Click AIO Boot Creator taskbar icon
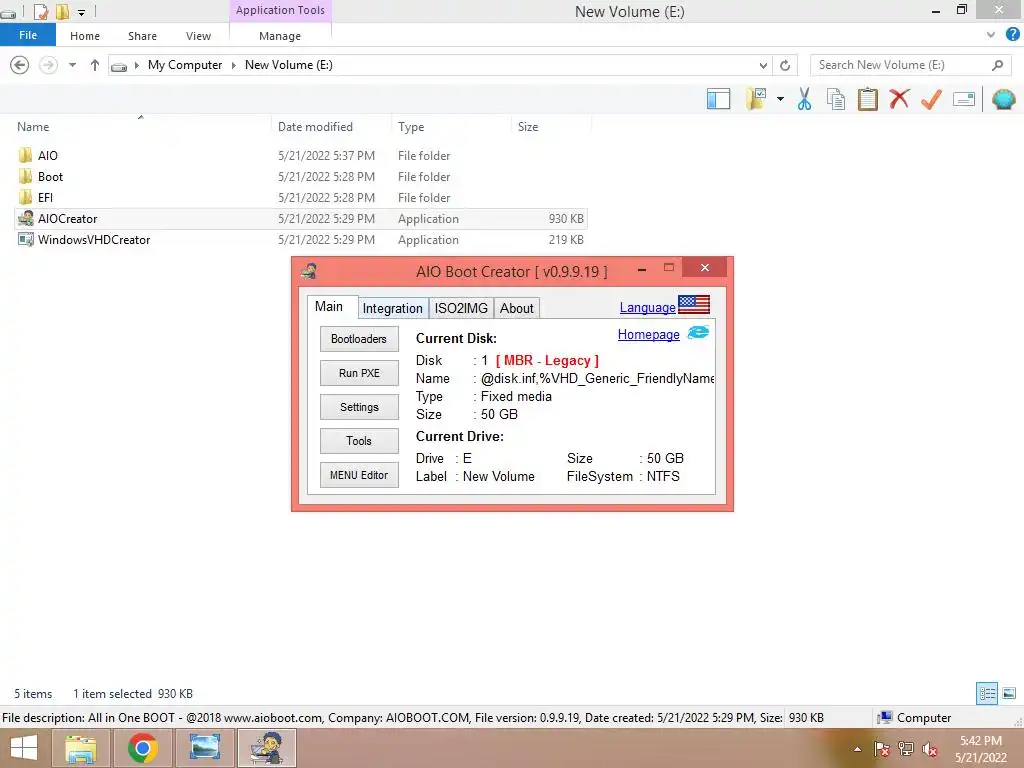Screen dimensions: 1024x768 267,748
